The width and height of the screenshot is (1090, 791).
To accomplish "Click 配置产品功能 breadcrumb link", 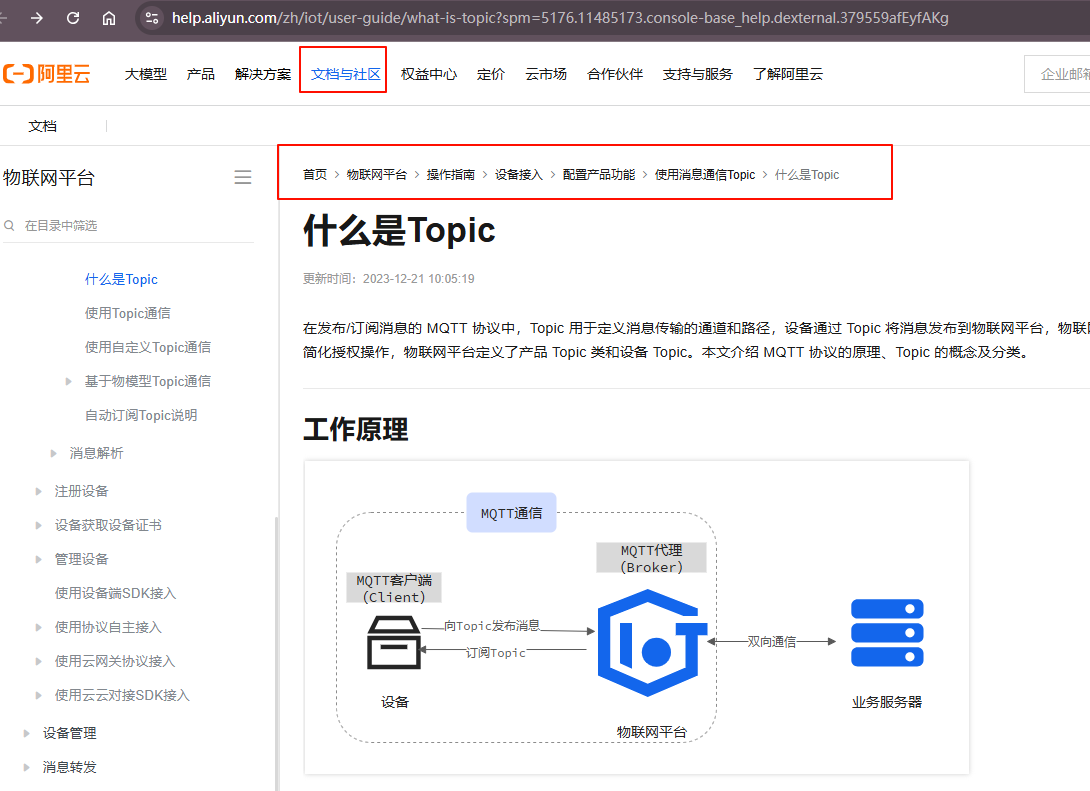I will 599,174.
